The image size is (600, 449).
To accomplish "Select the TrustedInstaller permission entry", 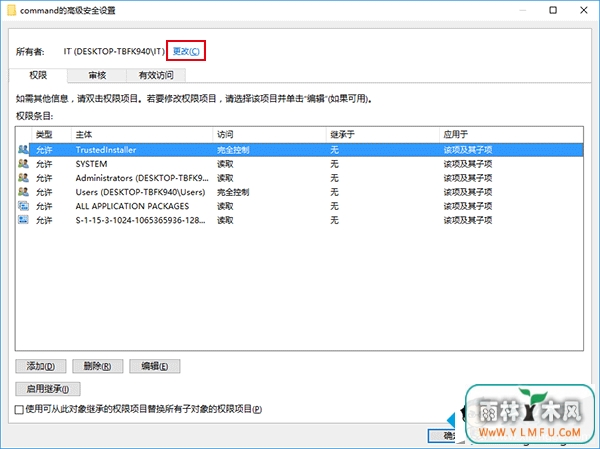I will (x=300, y=150).
